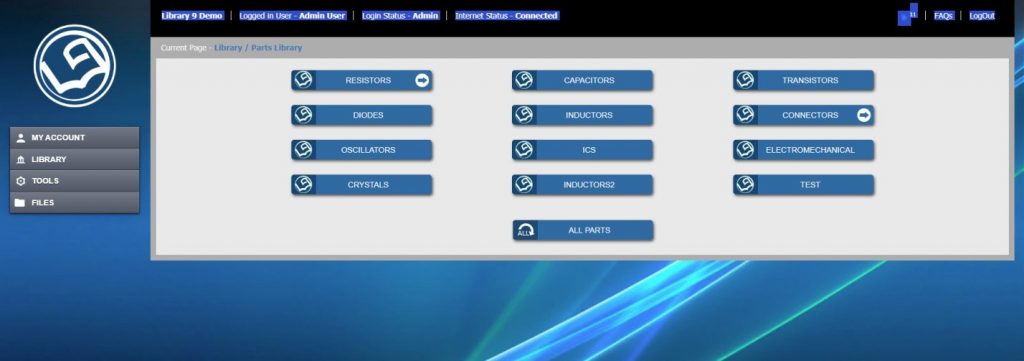Click the ALL icon on All Parts
The image size is (1024, 361).
click(525, 230)
